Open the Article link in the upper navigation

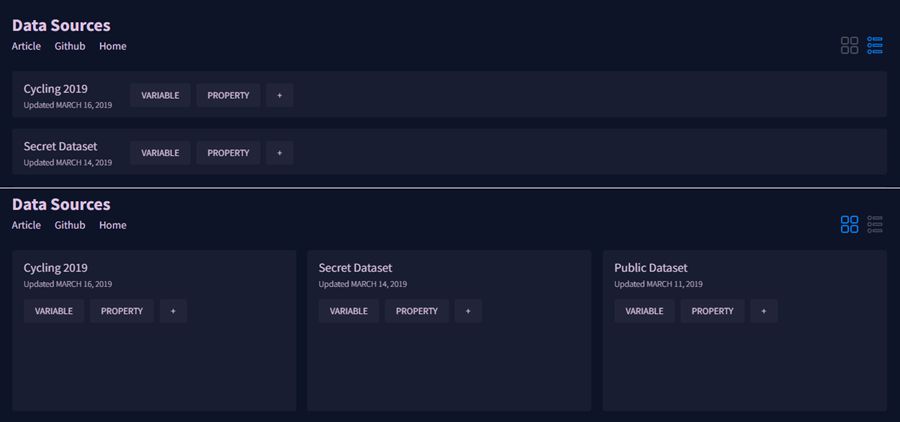(x=26, y=46)
